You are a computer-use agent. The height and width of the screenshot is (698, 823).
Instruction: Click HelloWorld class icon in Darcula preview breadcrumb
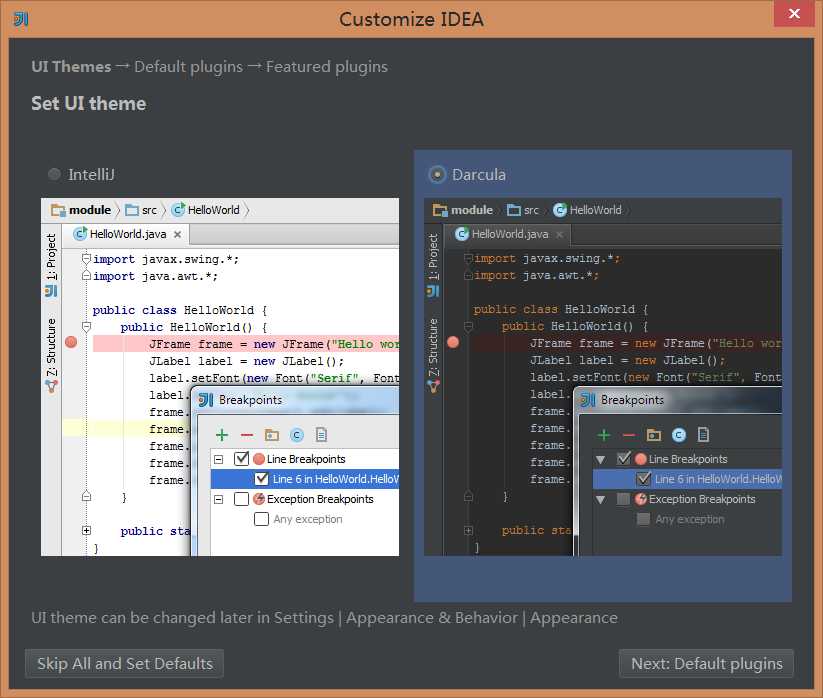(x=560, y=209)
